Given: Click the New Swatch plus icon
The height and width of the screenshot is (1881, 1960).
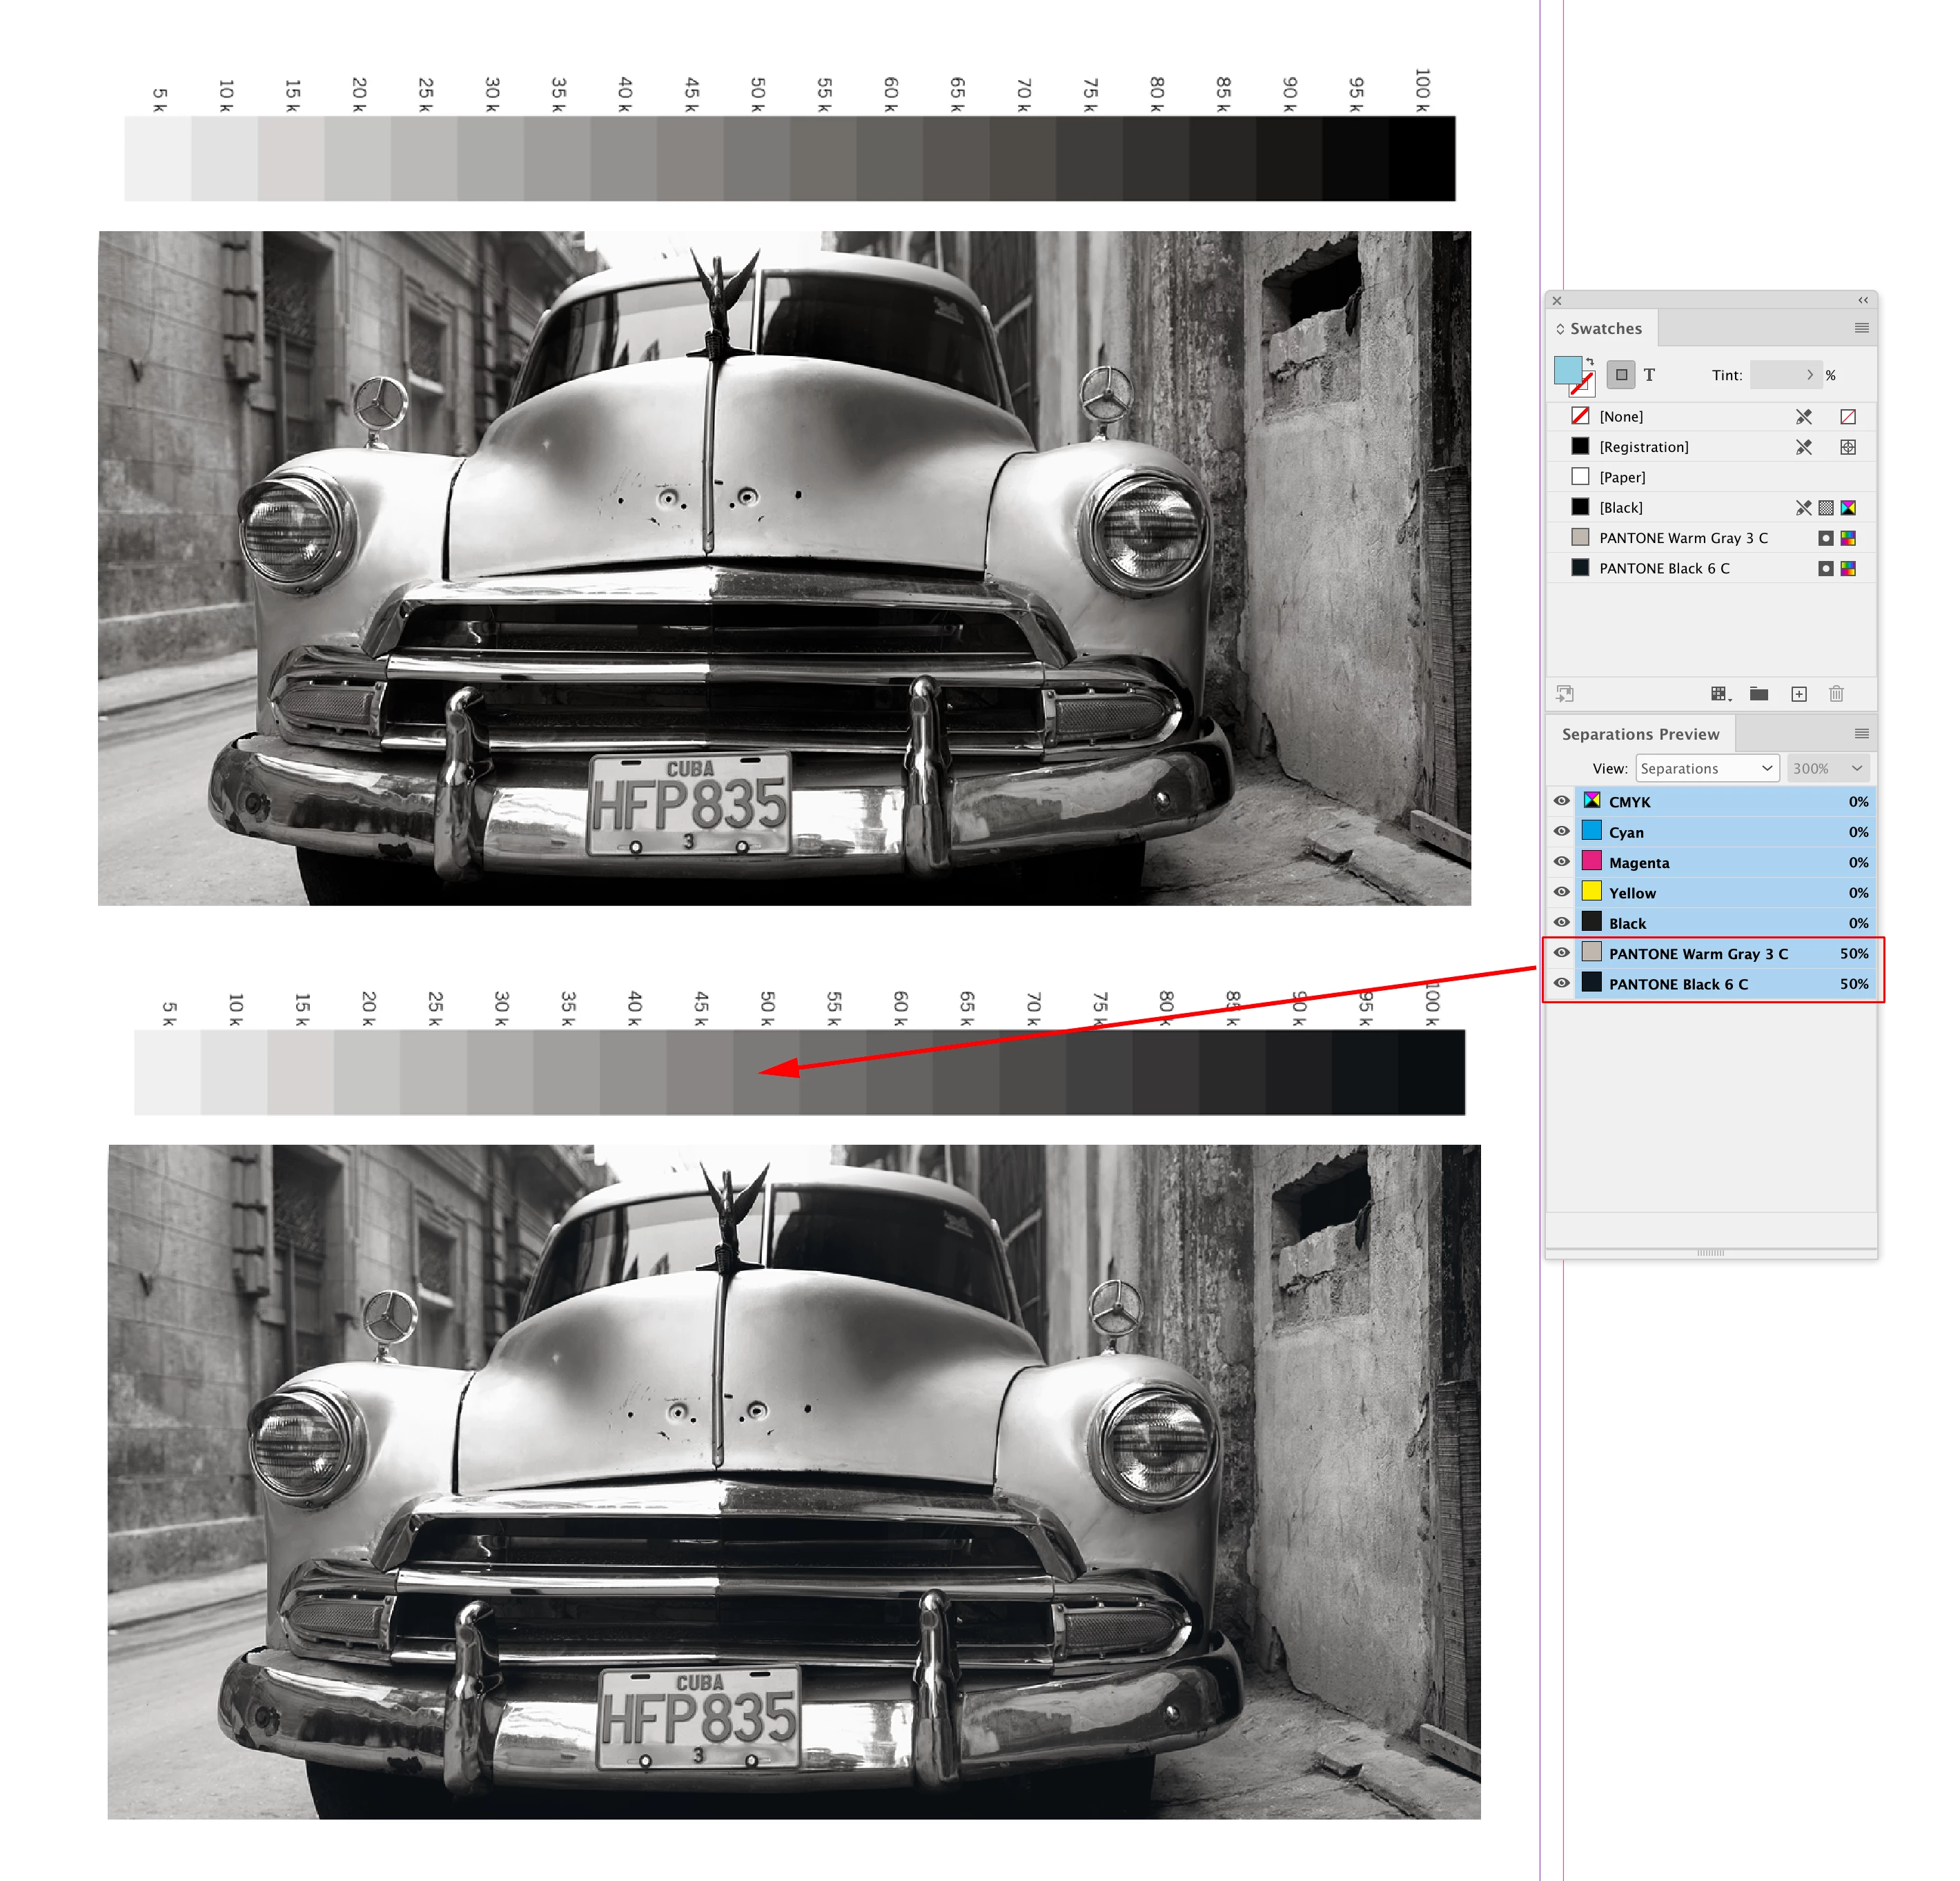Looking at the screenshot, I should [x=1798, y=694].
